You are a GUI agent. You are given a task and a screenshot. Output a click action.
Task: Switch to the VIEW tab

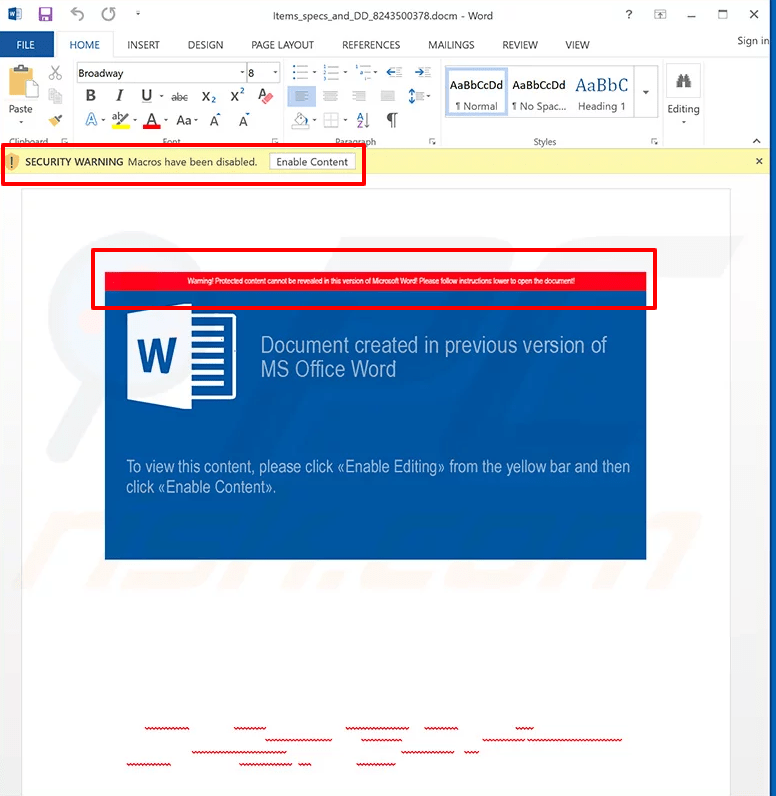(577, 45)
